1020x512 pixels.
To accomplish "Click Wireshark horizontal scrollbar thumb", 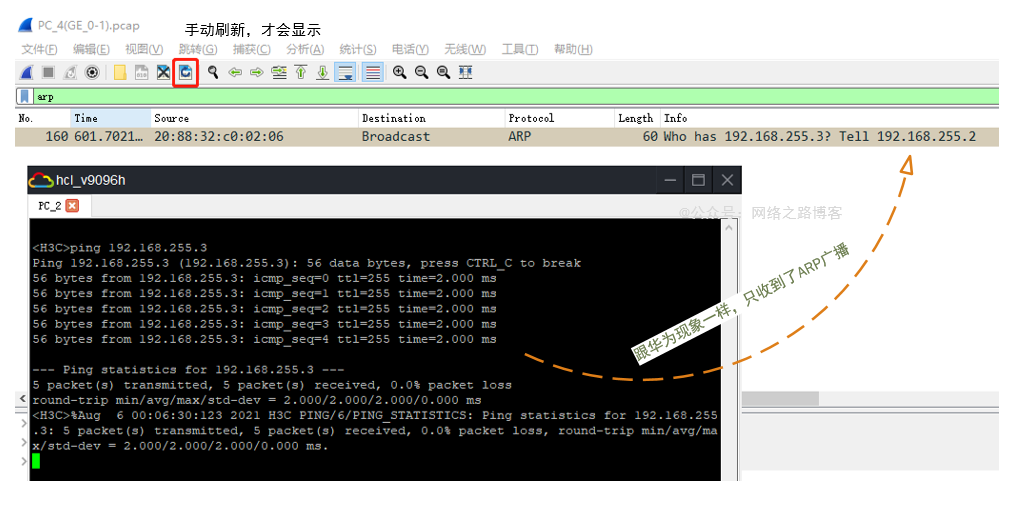I will click(780, 398).
